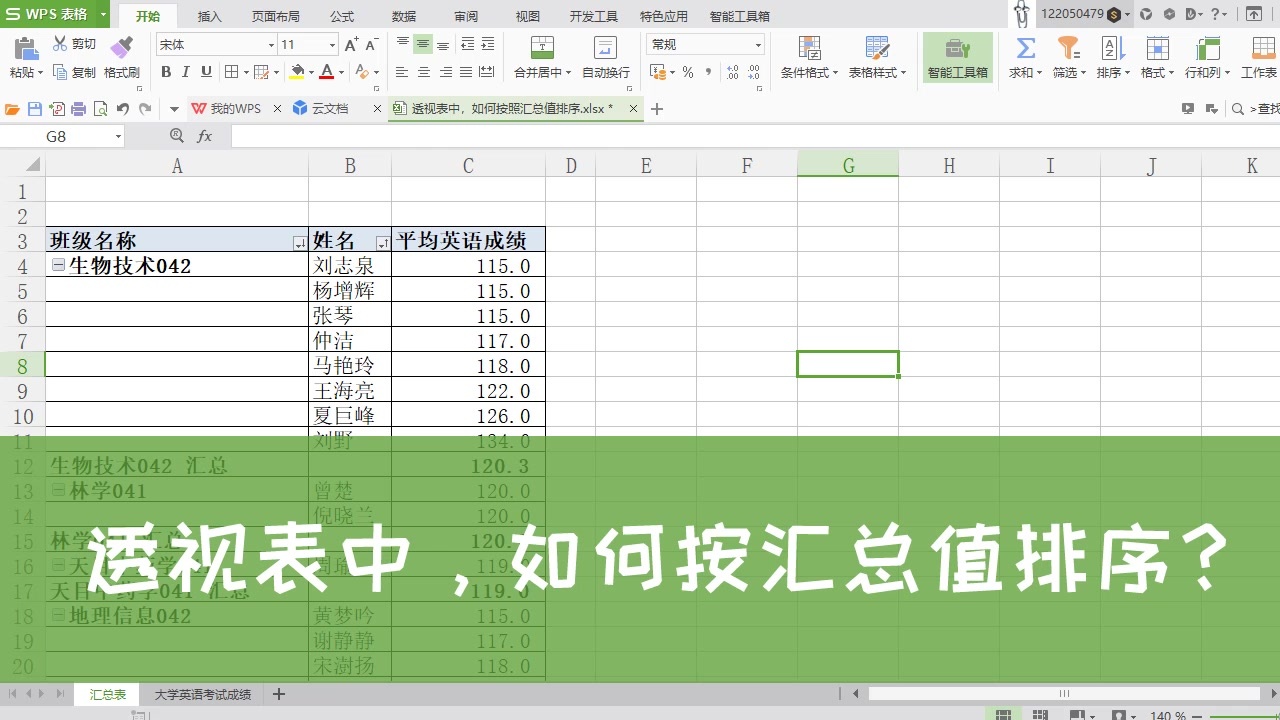Click the Undo arrow icon
This screenshot has height=720, width=1280.
pyautogui.click(x=122, y=109)
